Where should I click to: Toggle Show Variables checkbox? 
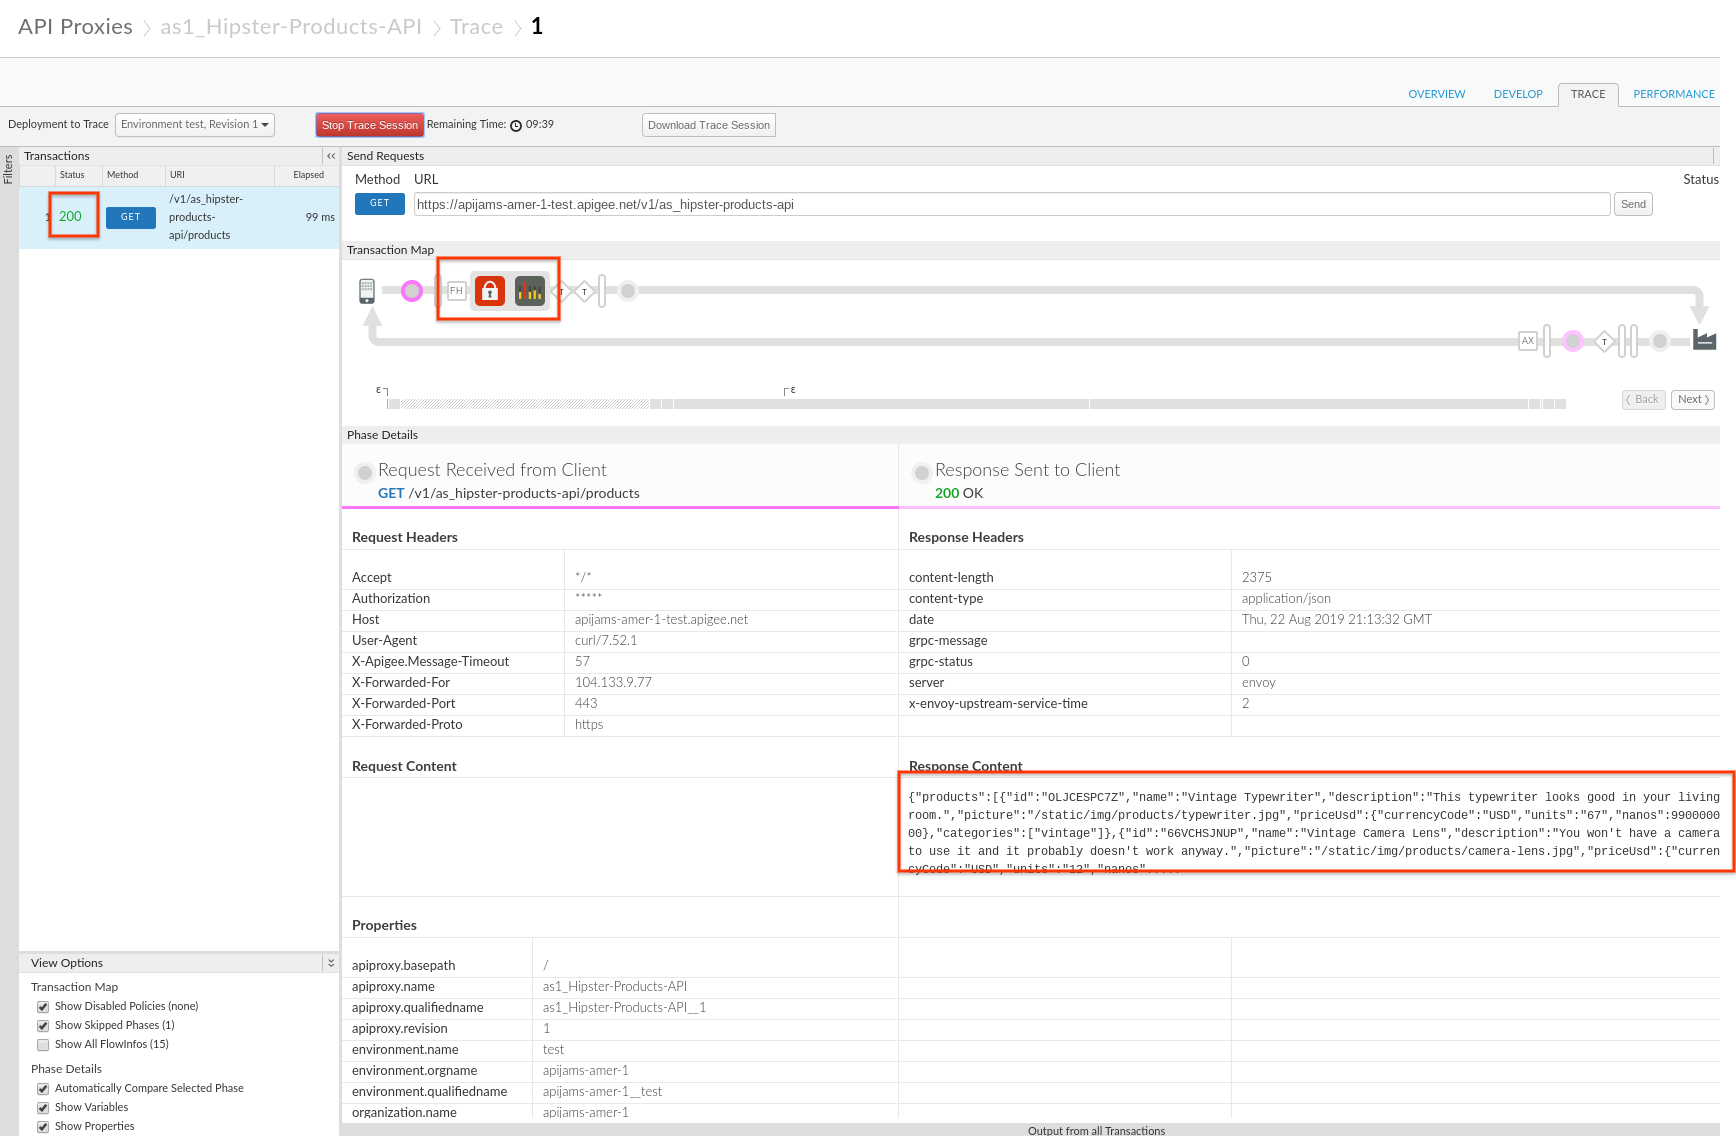tap(43, 1108)
